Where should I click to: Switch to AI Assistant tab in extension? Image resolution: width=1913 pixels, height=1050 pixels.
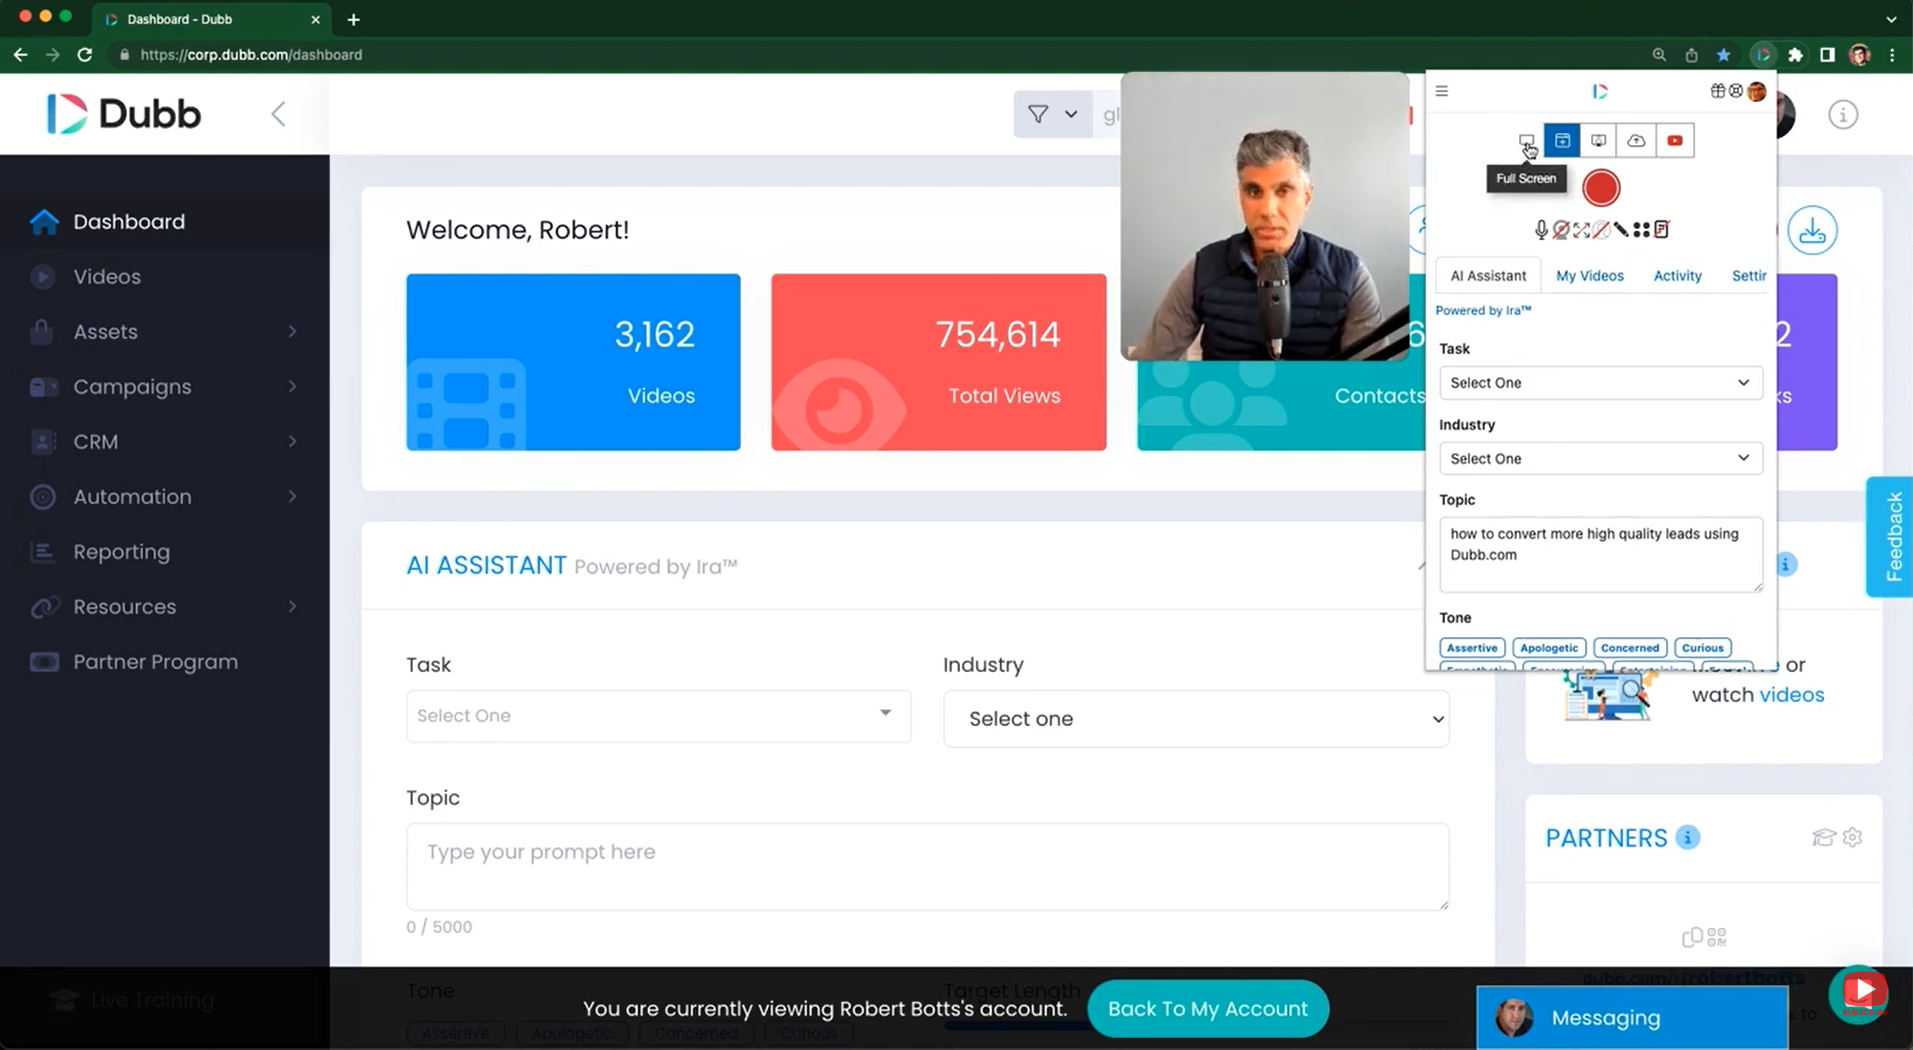point(1488,276)
